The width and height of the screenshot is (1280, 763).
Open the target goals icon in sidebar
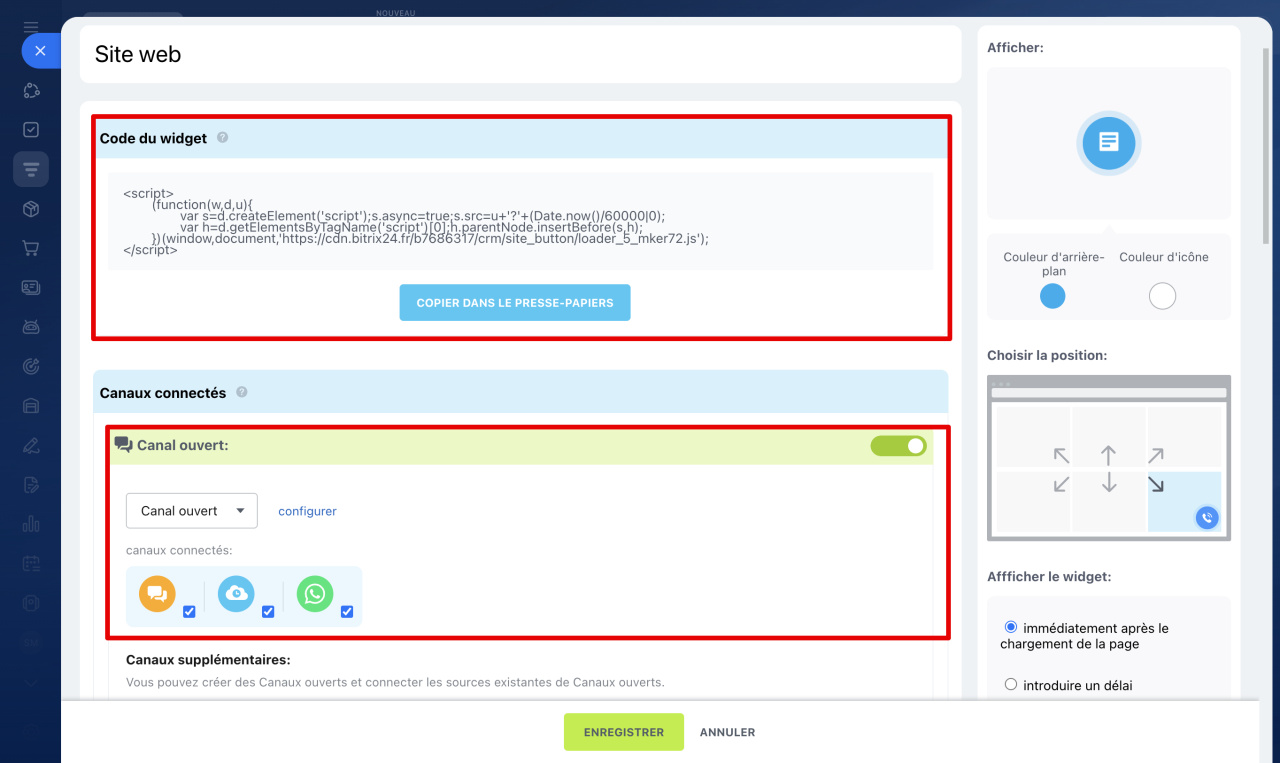click(x=31, y=367)
